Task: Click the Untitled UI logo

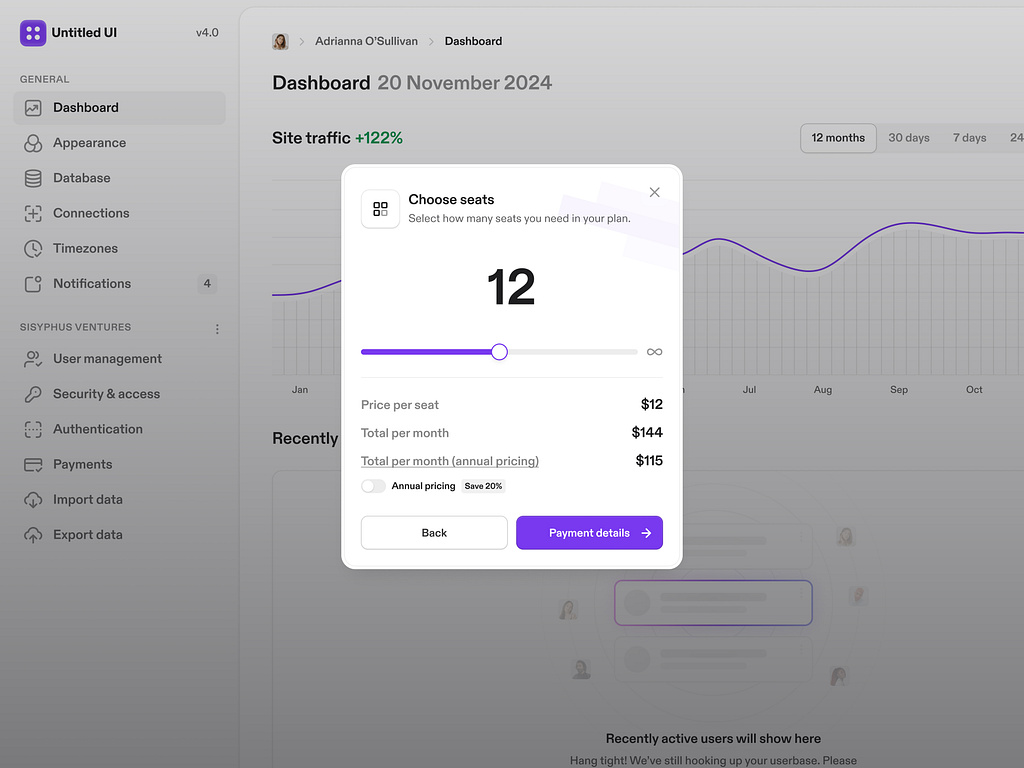Action: pos(33,32)
